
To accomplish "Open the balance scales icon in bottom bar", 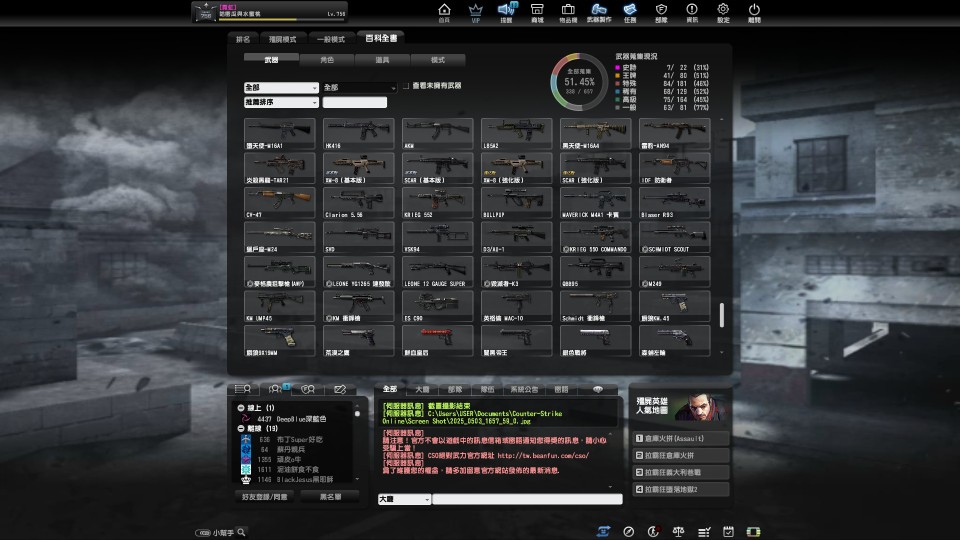I will [x=678, y=531].
